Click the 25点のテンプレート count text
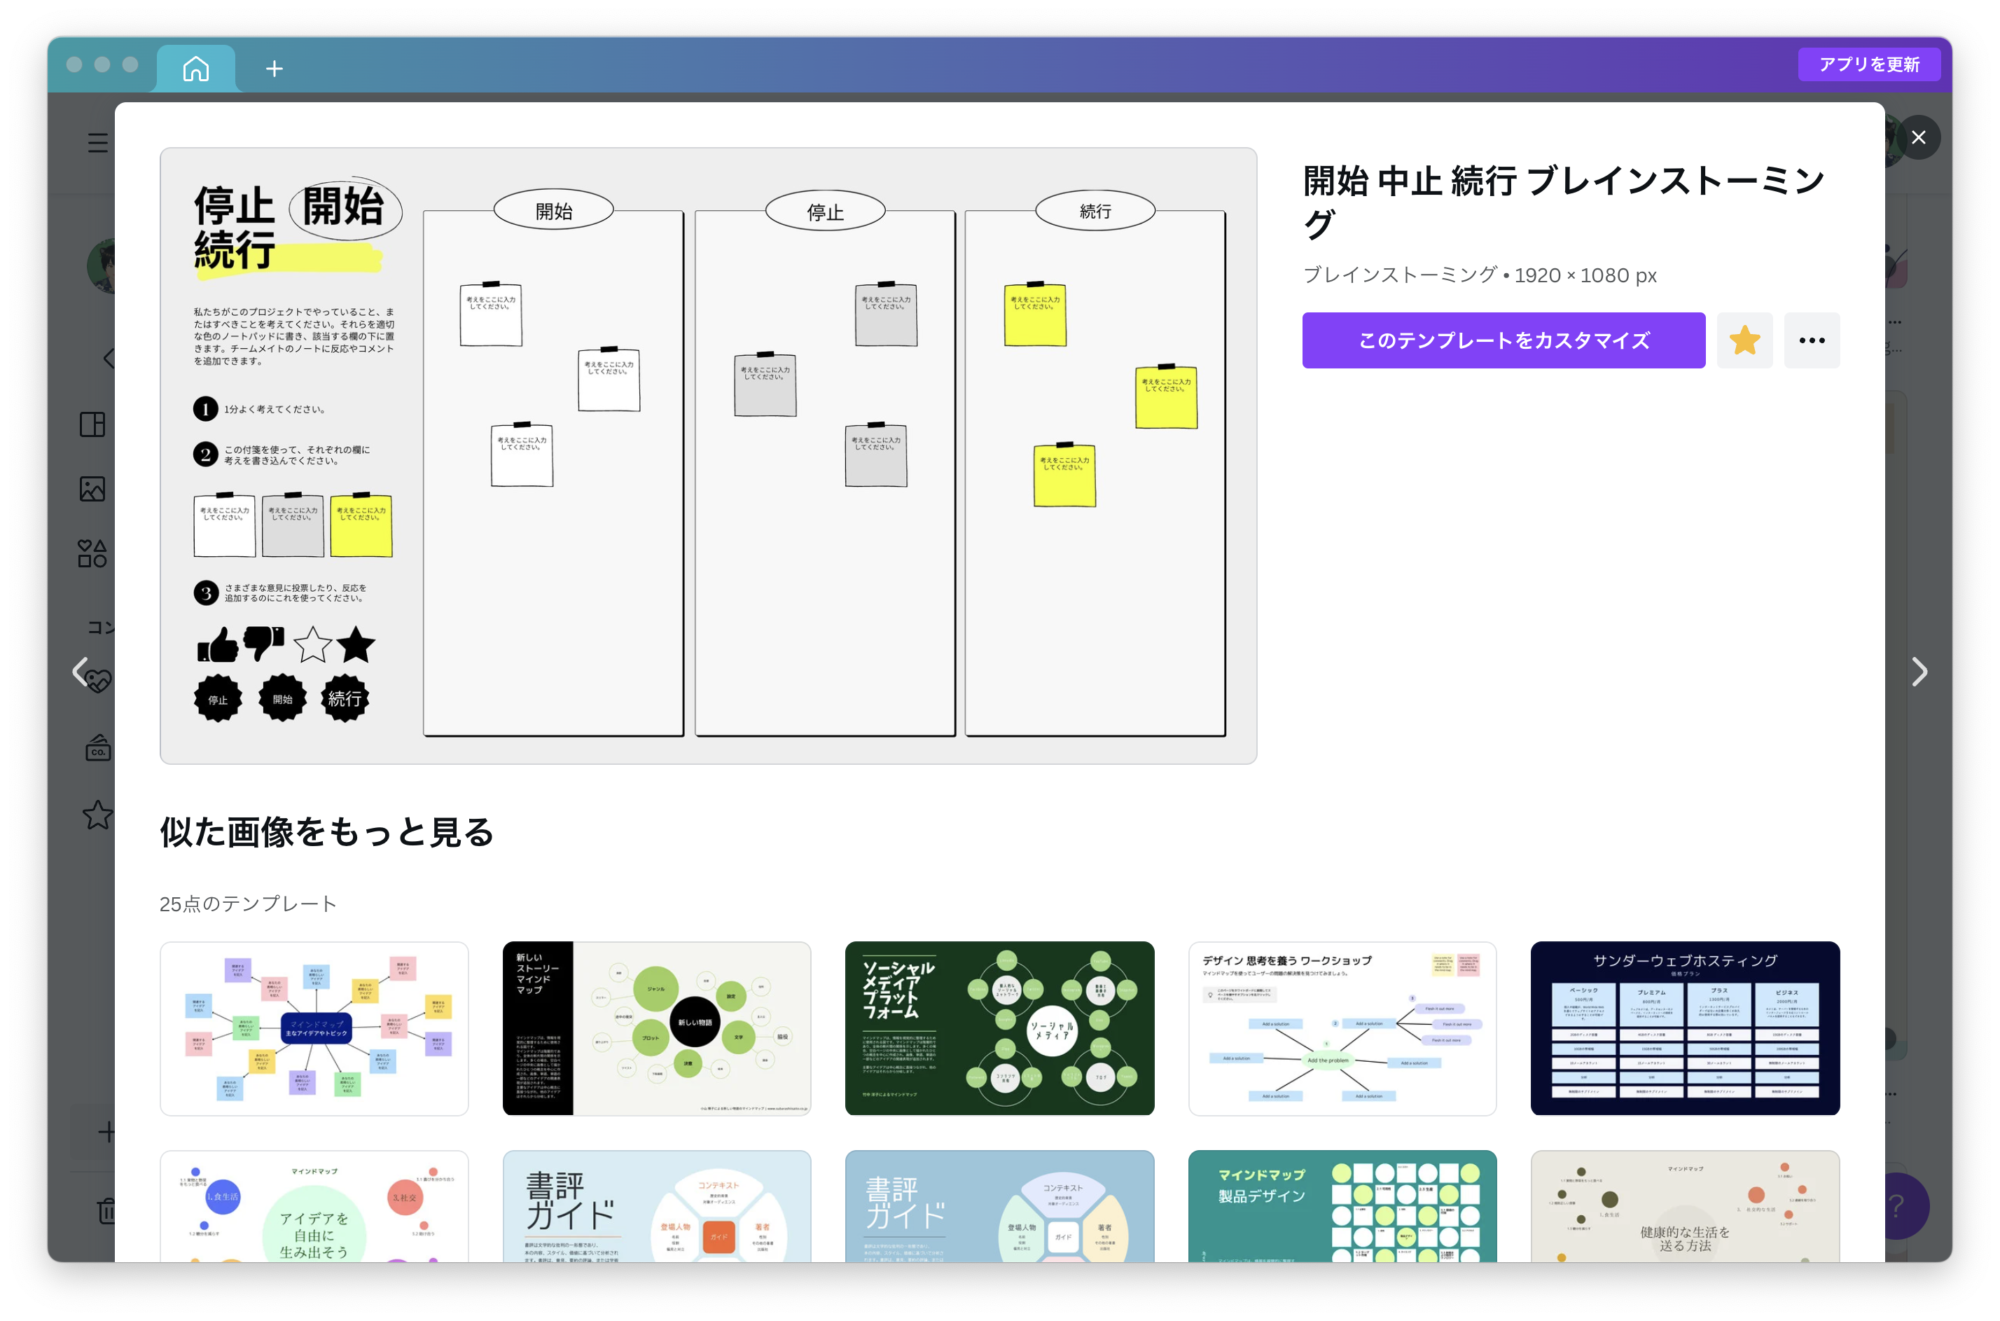The width and height of the screenshot is (2000, 1321). pyautogui.click(x=248, y=904)
